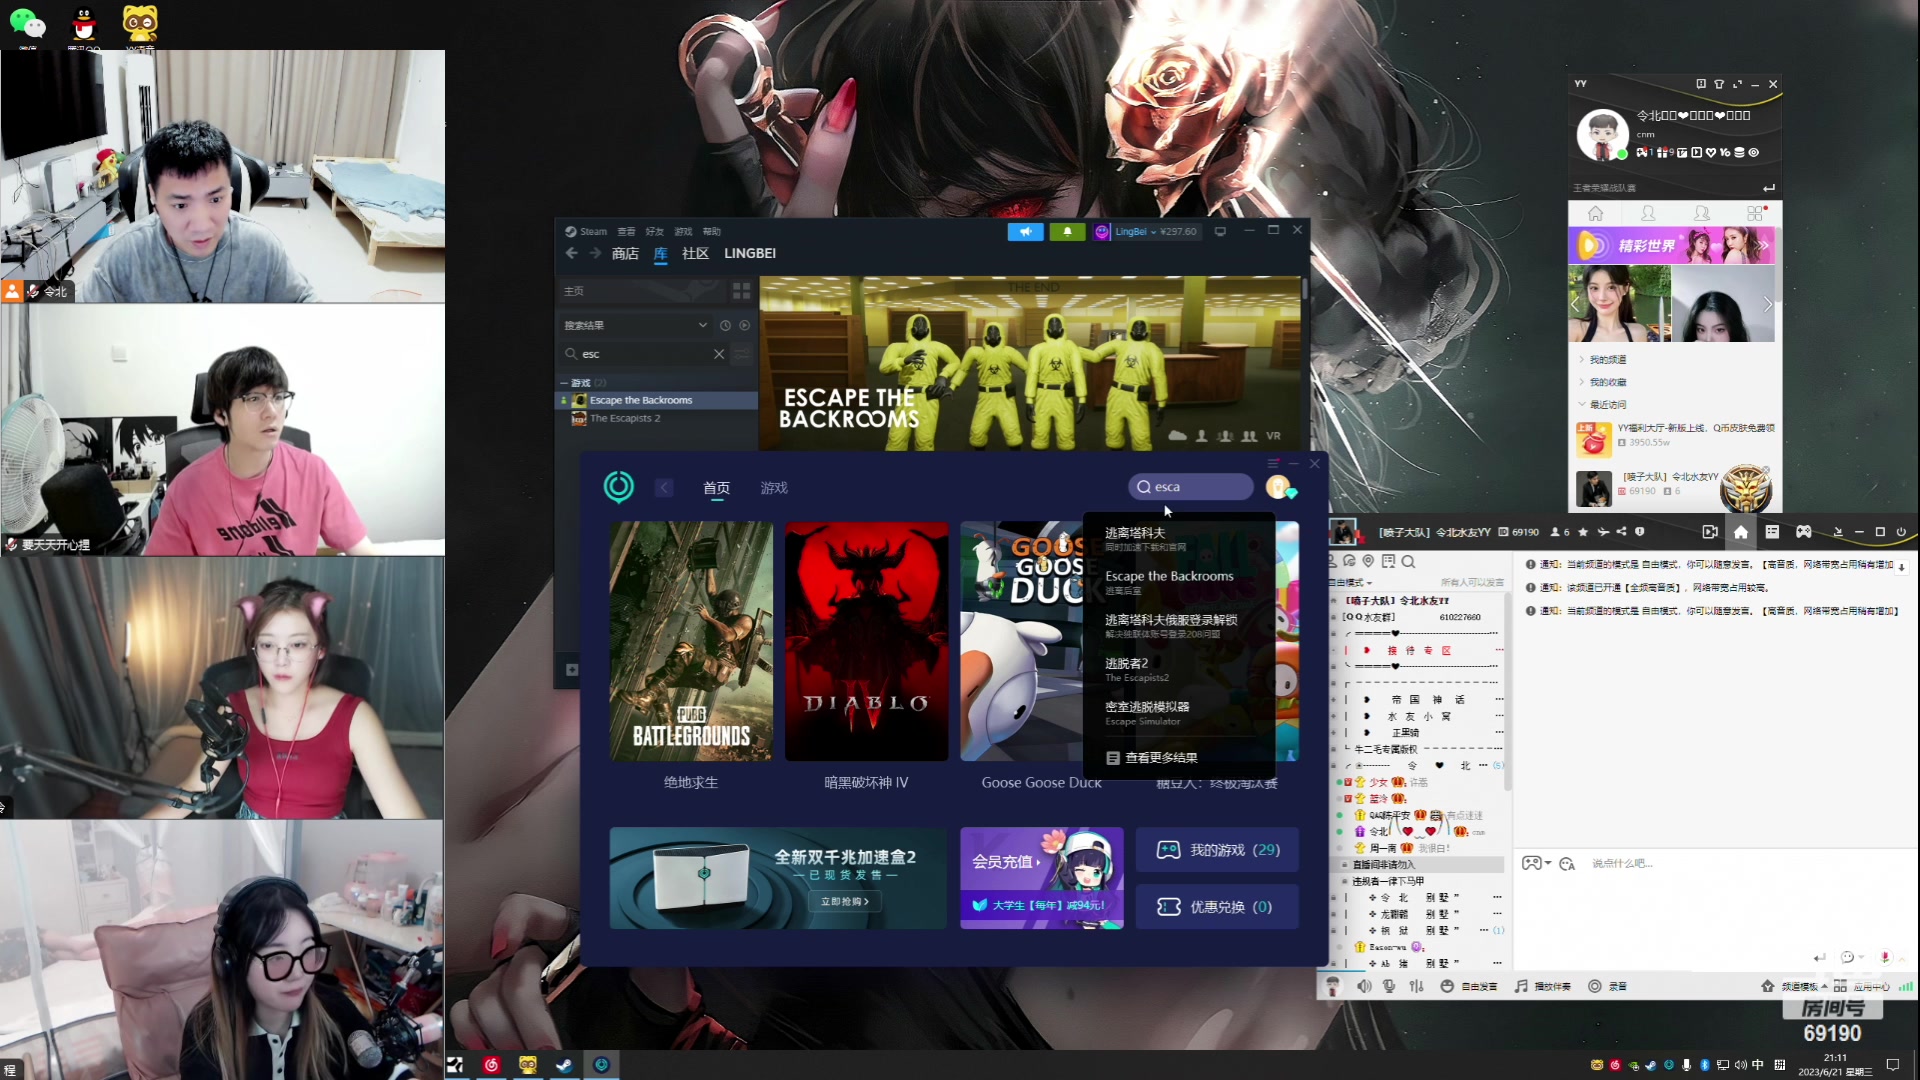Open Steam 好友 friends menu
1920x1080 pixels.
655,231
